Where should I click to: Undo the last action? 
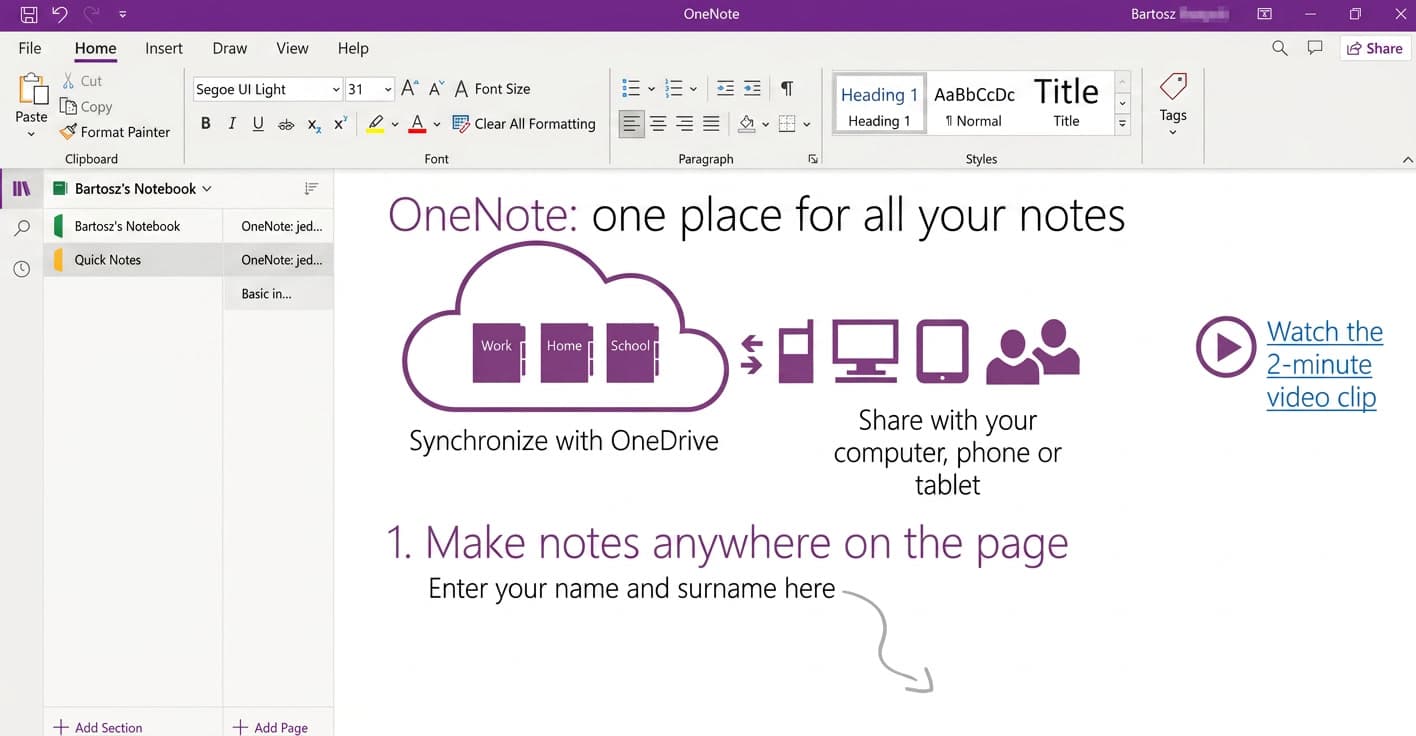[60, 14]
